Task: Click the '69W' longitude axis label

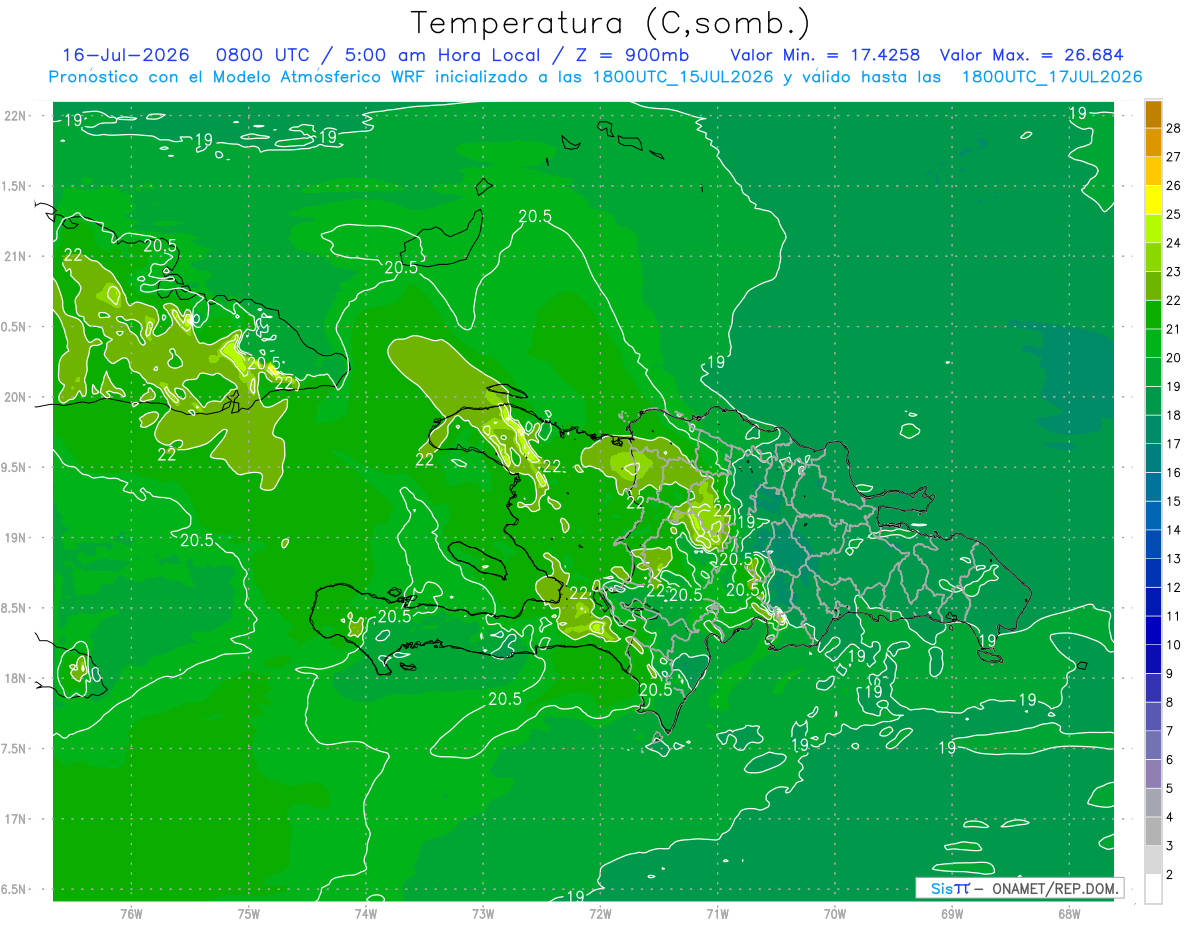Action: pos(952,913)
